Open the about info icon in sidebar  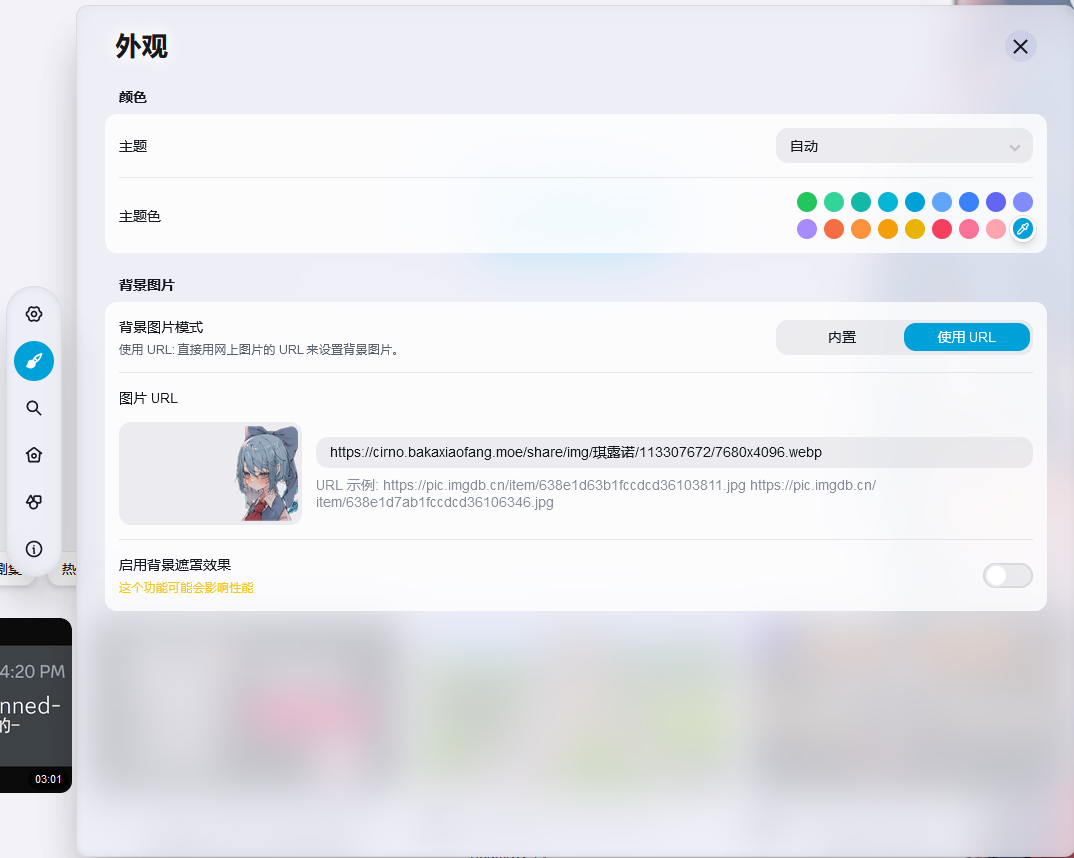tap(34, 549)
